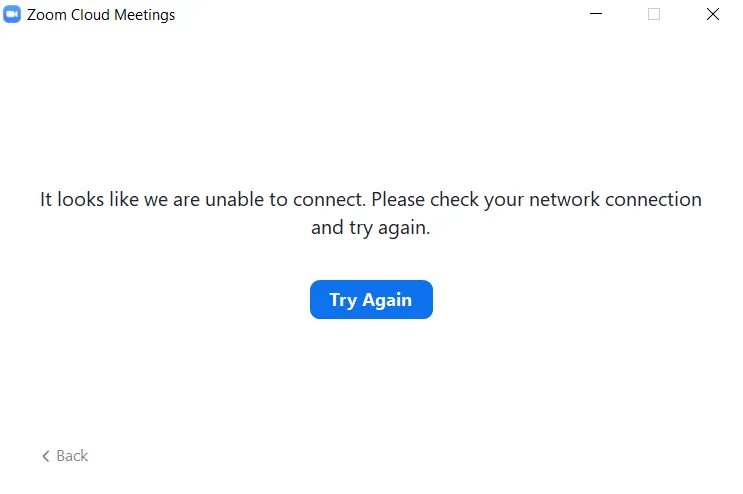743x494 pixels.
Task: Click the left chevron beside Back
Action: pos(46,456)
